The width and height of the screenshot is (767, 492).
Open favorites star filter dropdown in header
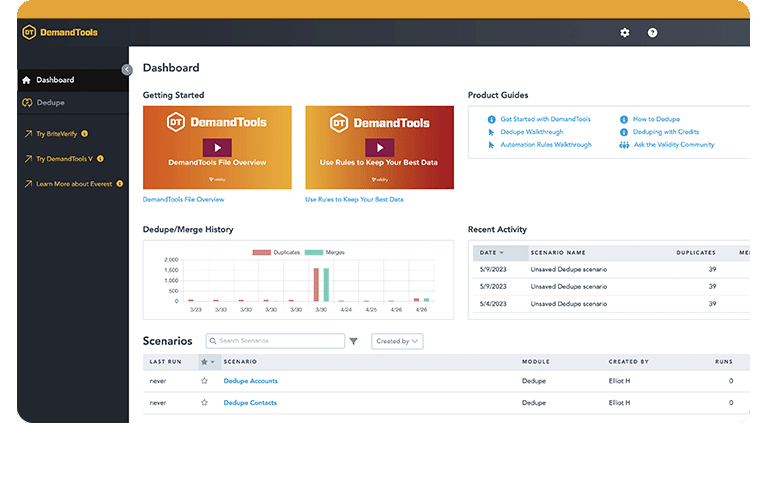[208, 362]
